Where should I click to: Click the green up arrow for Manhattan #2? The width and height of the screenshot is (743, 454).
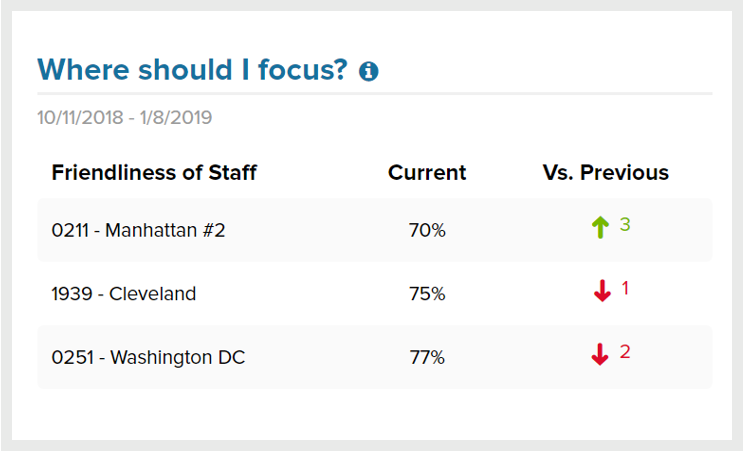pyautogui.click(x=600, y=228)
